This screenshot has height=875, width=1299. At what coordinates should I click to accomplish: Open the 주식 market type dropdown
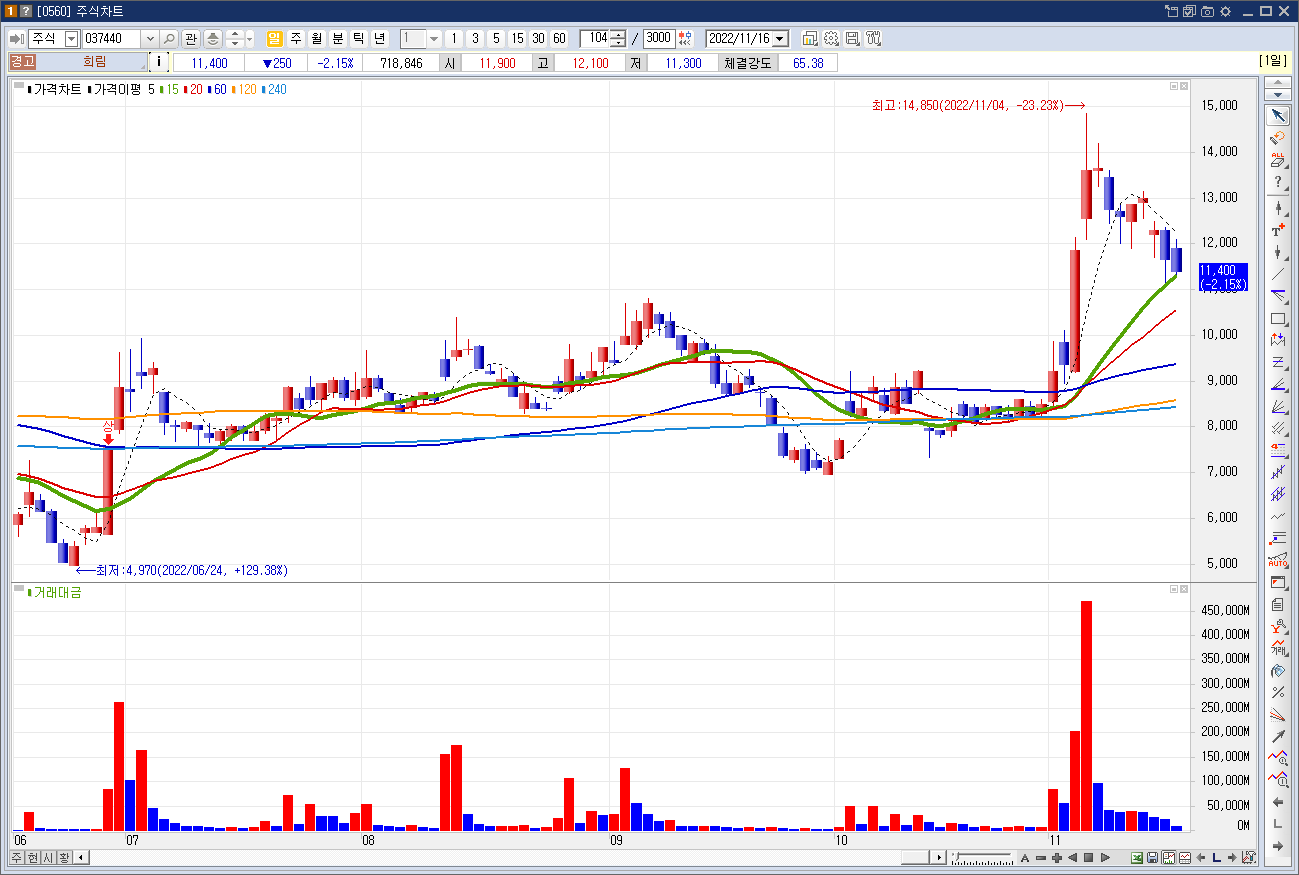(x=71, y=39)
